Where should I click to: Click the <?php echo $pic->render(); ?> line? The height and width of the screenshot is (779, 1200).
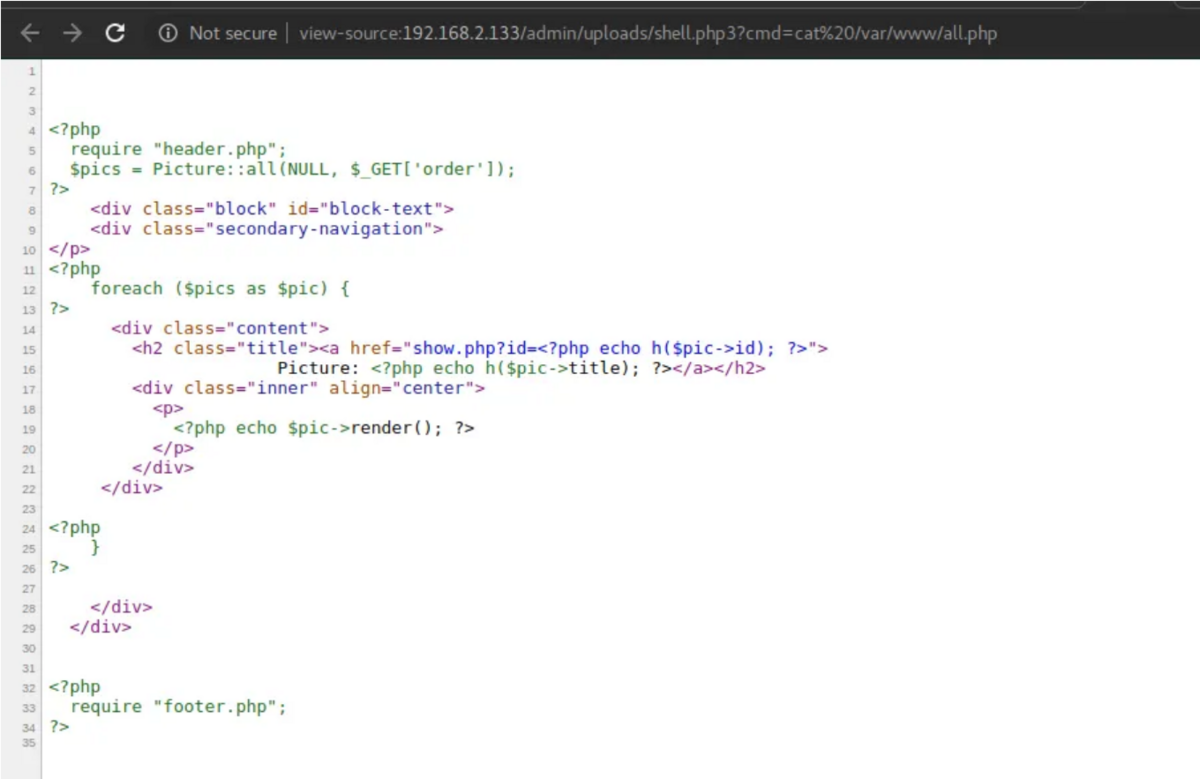(324, 428)
